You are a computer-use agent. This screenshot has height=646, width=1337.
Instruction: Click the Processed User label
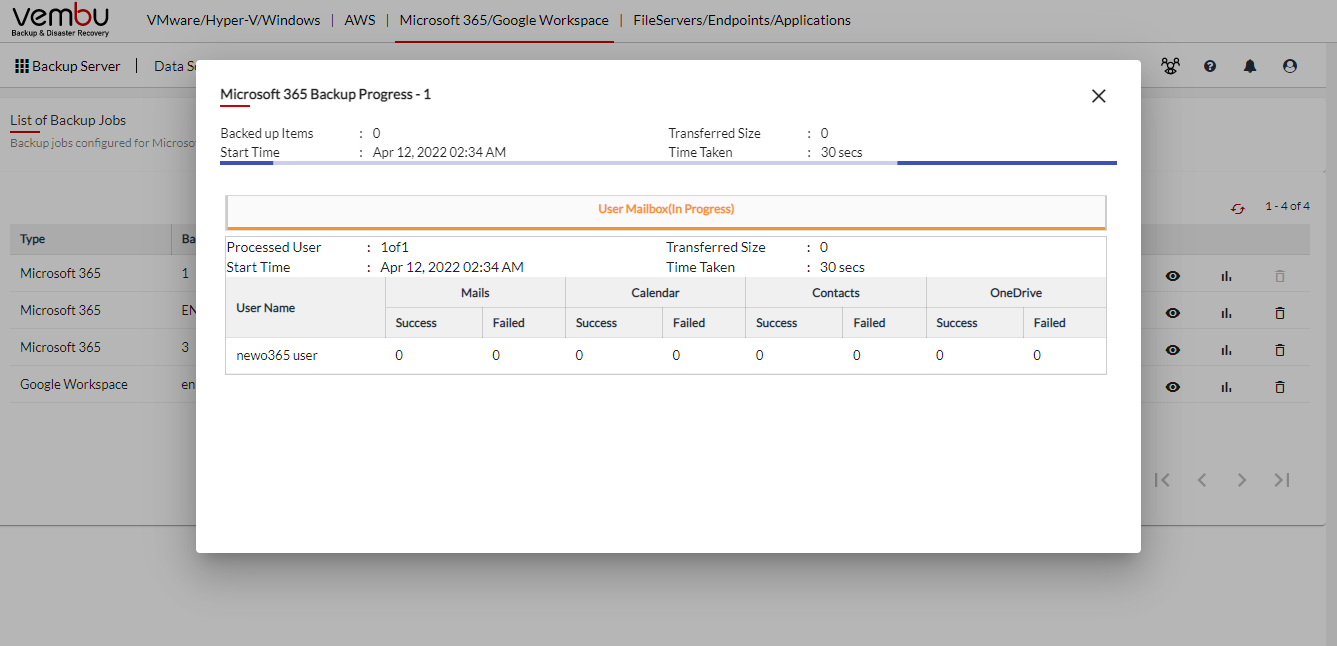(x=274, y=247)
